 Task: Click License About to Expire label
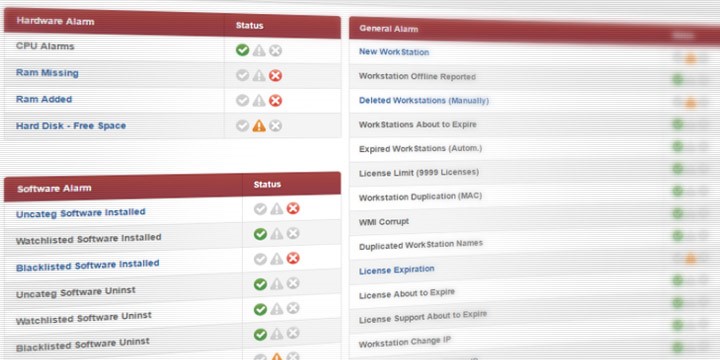(x=407, y=293)
